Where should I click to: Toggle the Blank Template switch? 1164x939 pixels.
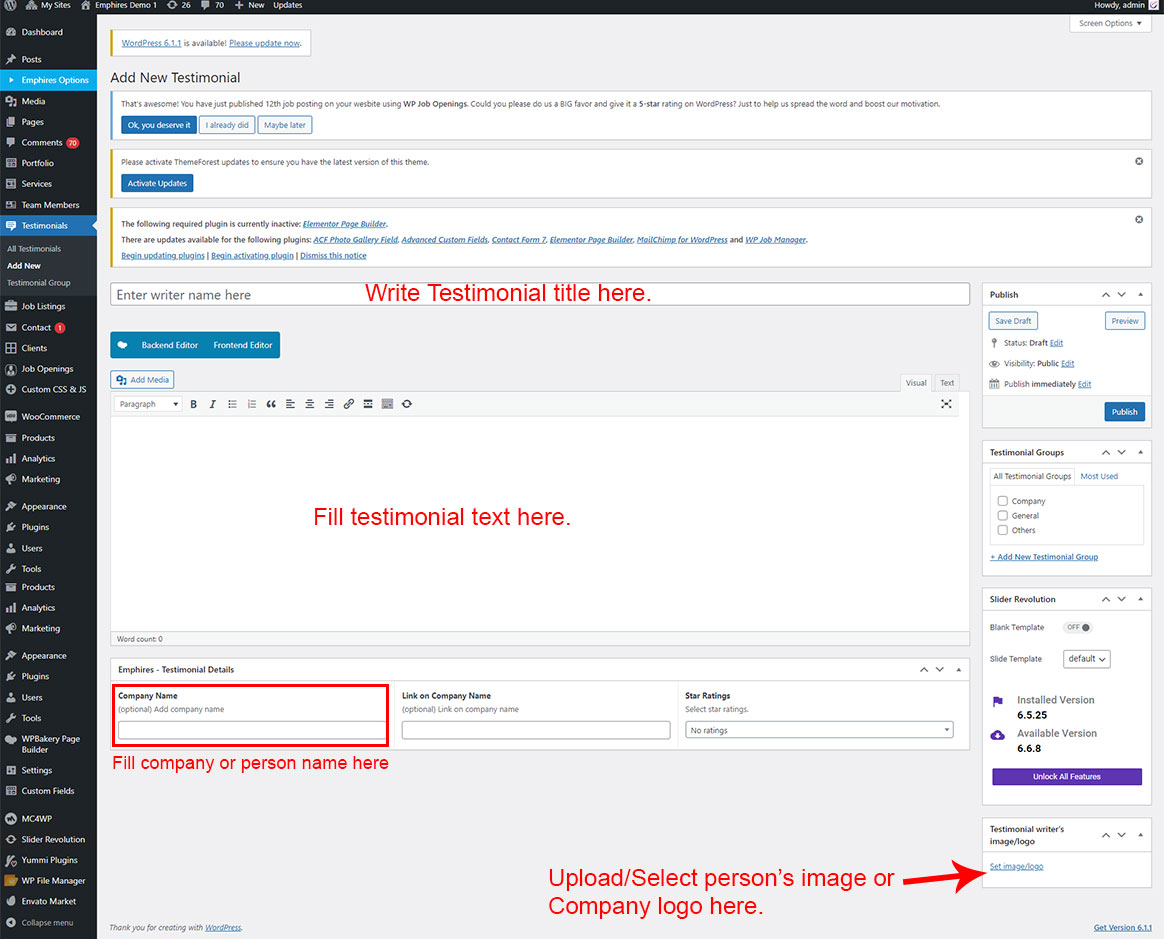[1078, 628]
